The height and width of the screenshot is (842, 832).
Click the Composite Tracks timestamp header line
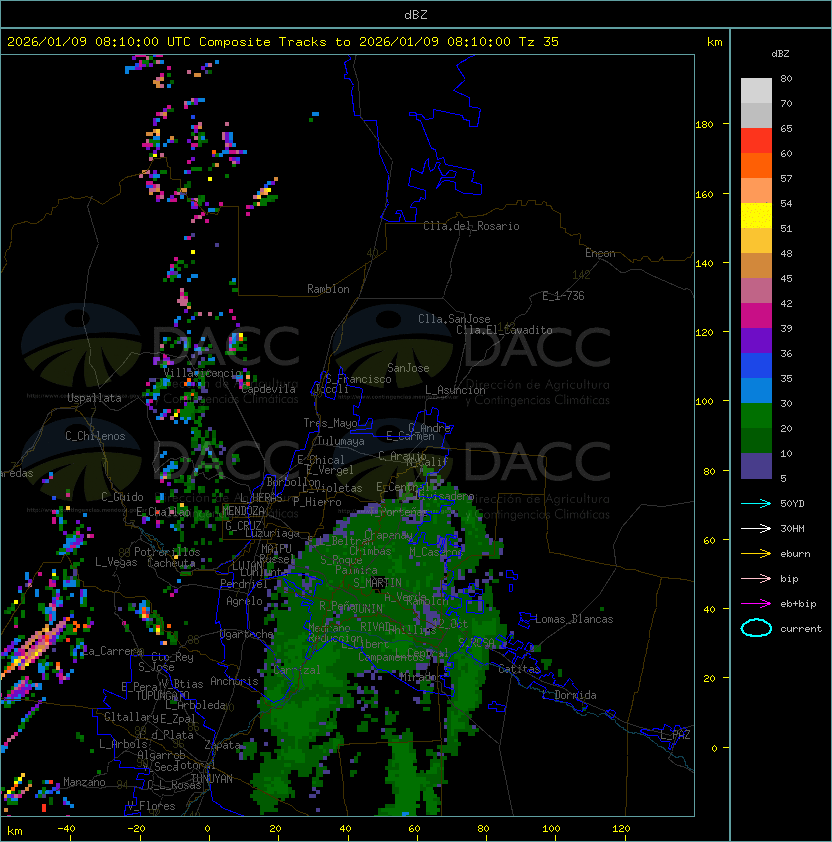[x=283, y=42]
